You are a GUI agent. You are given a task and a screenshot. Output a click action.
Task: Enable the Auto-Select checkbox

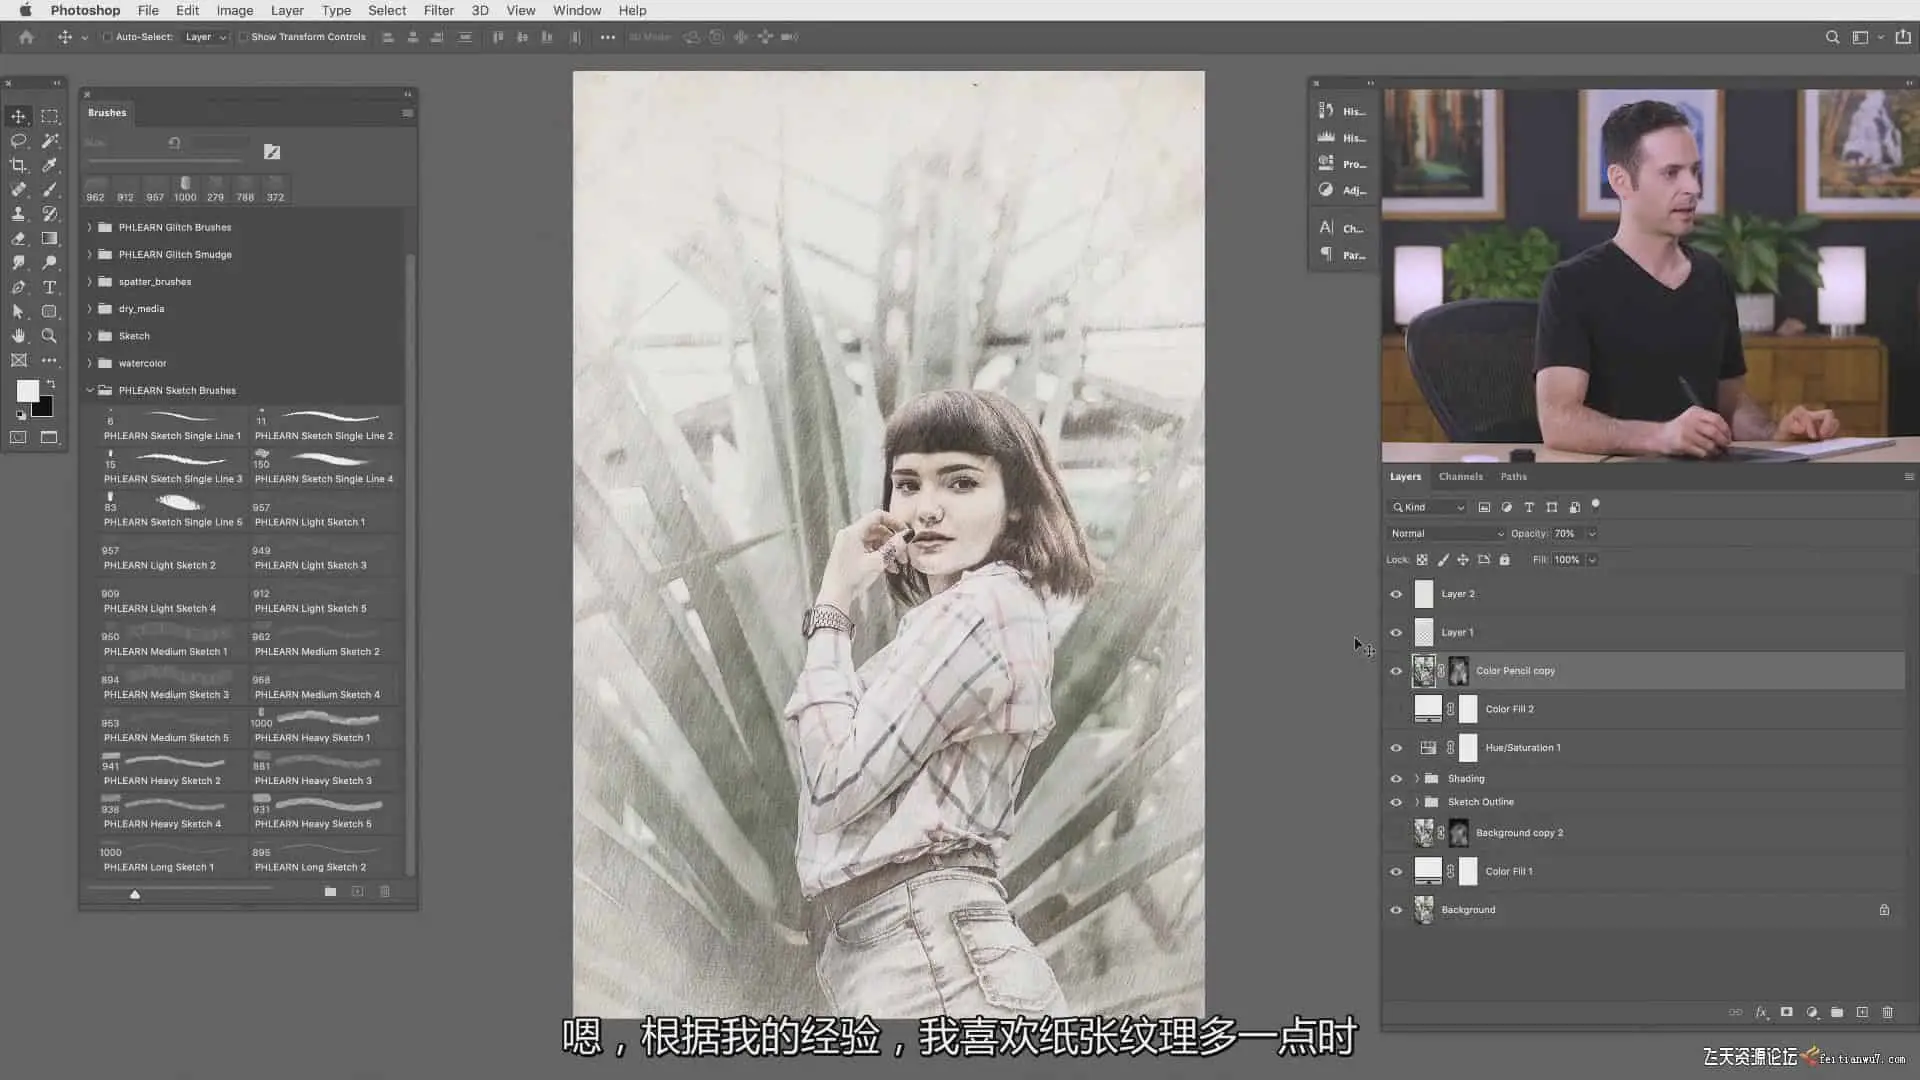(107, 37)
